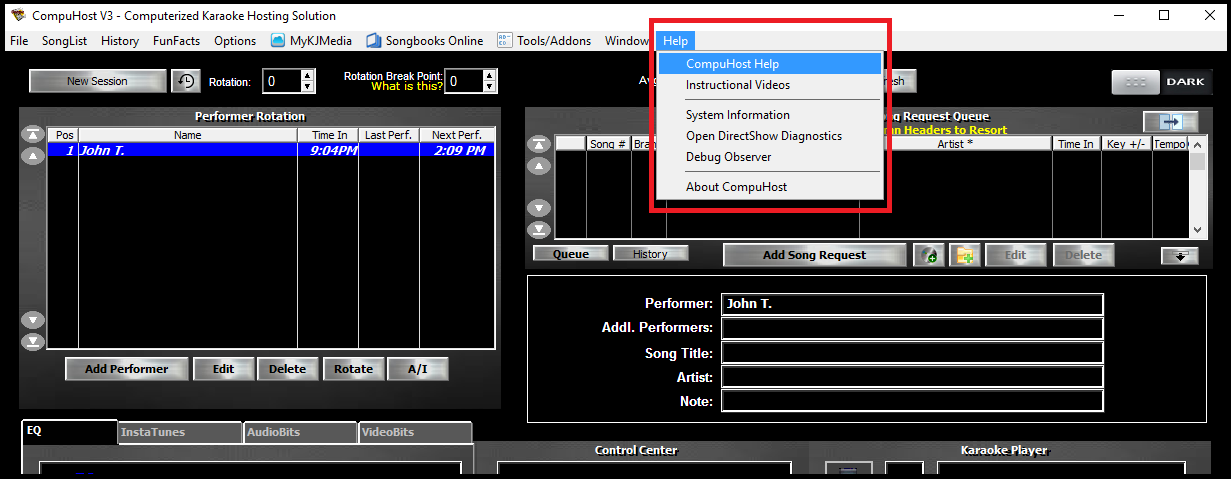1231x479 pixels.
Task: Switch to the History view of queue
Action: [649, 254]
